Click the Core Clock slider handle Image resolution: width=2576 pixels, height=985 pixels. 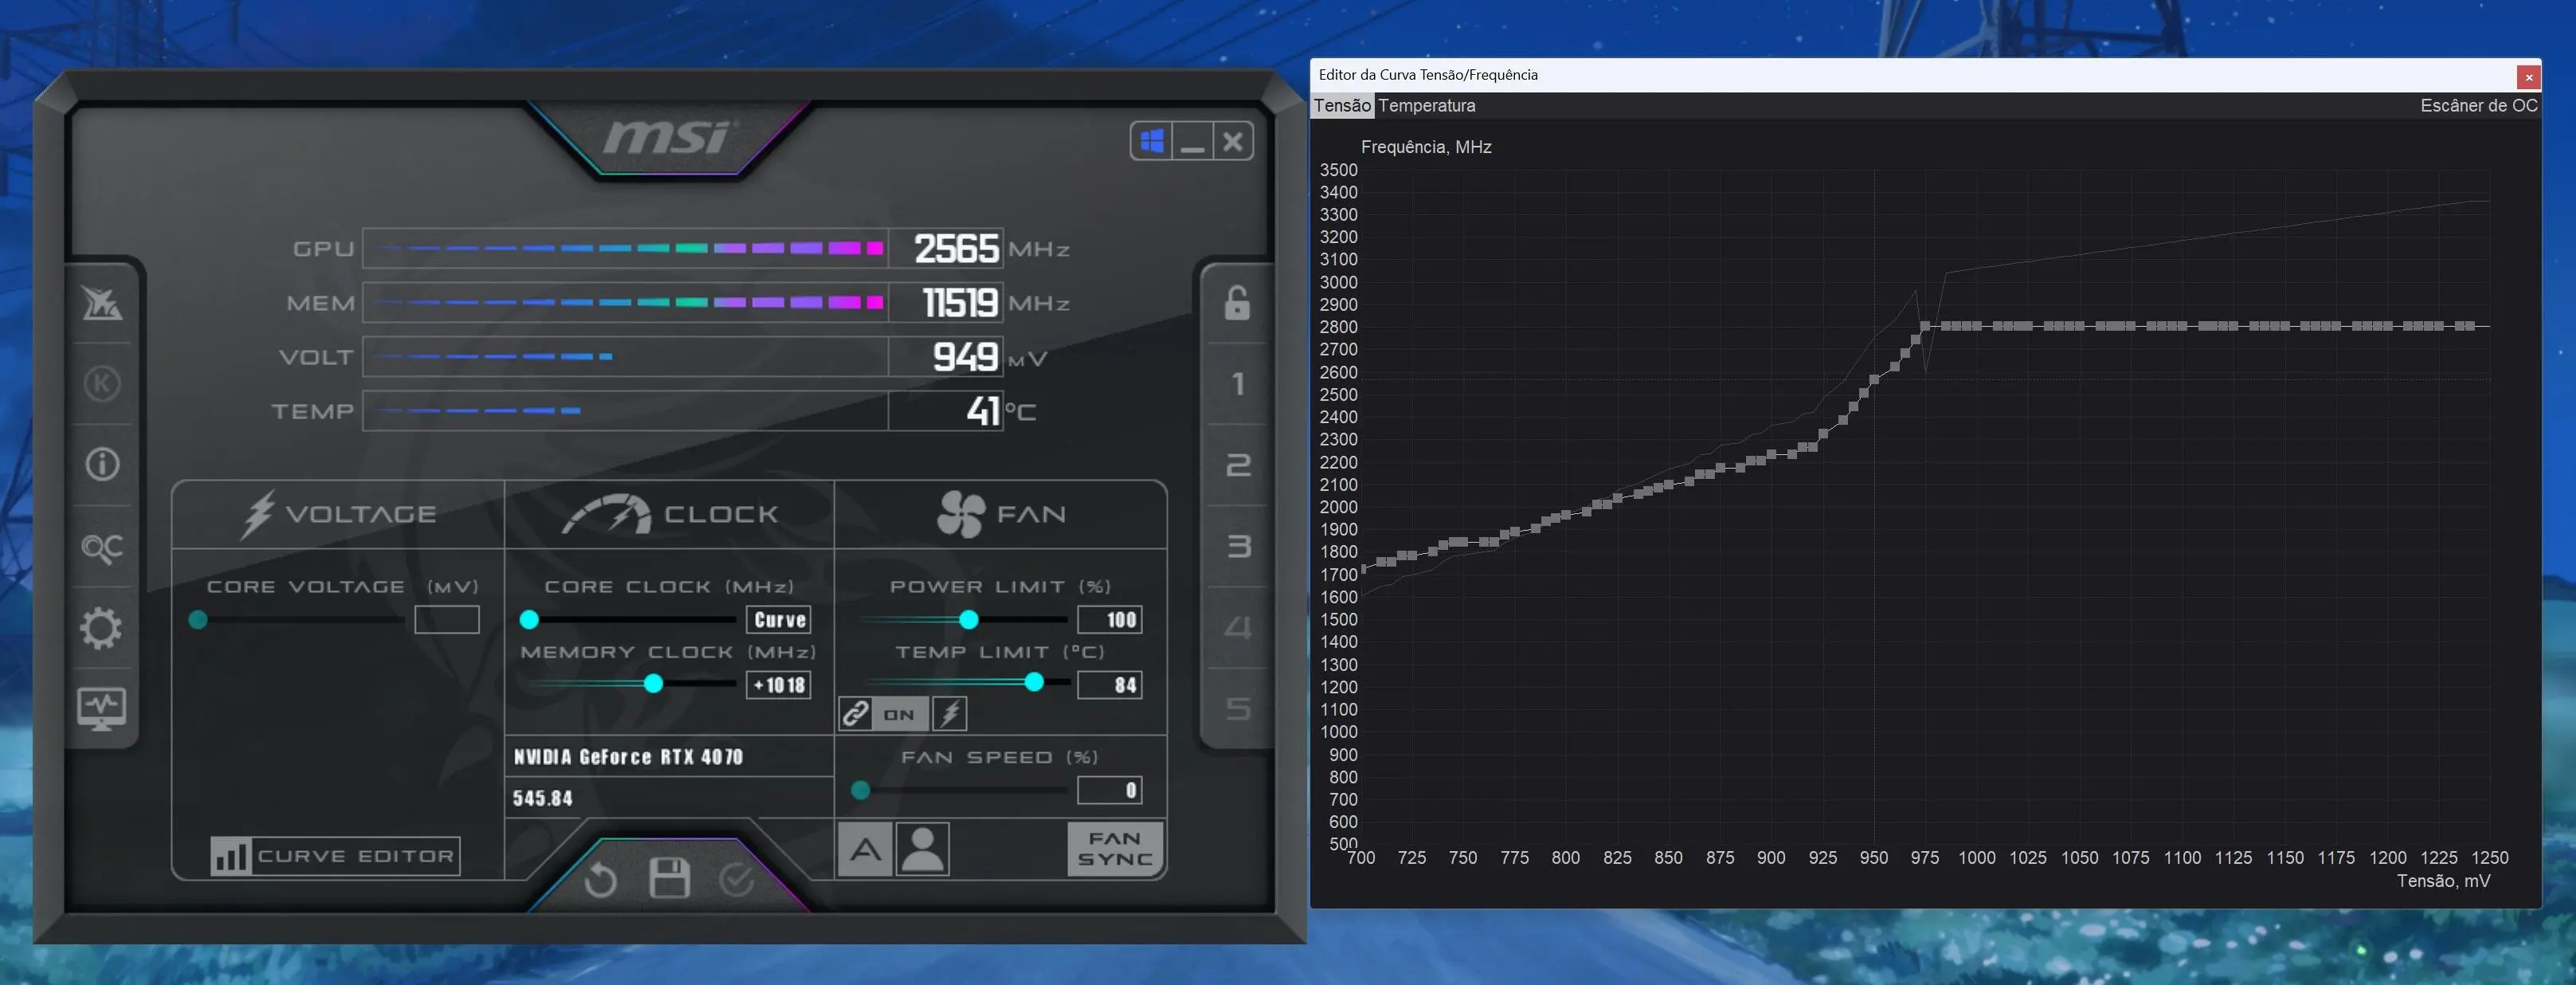pos(529,620)
